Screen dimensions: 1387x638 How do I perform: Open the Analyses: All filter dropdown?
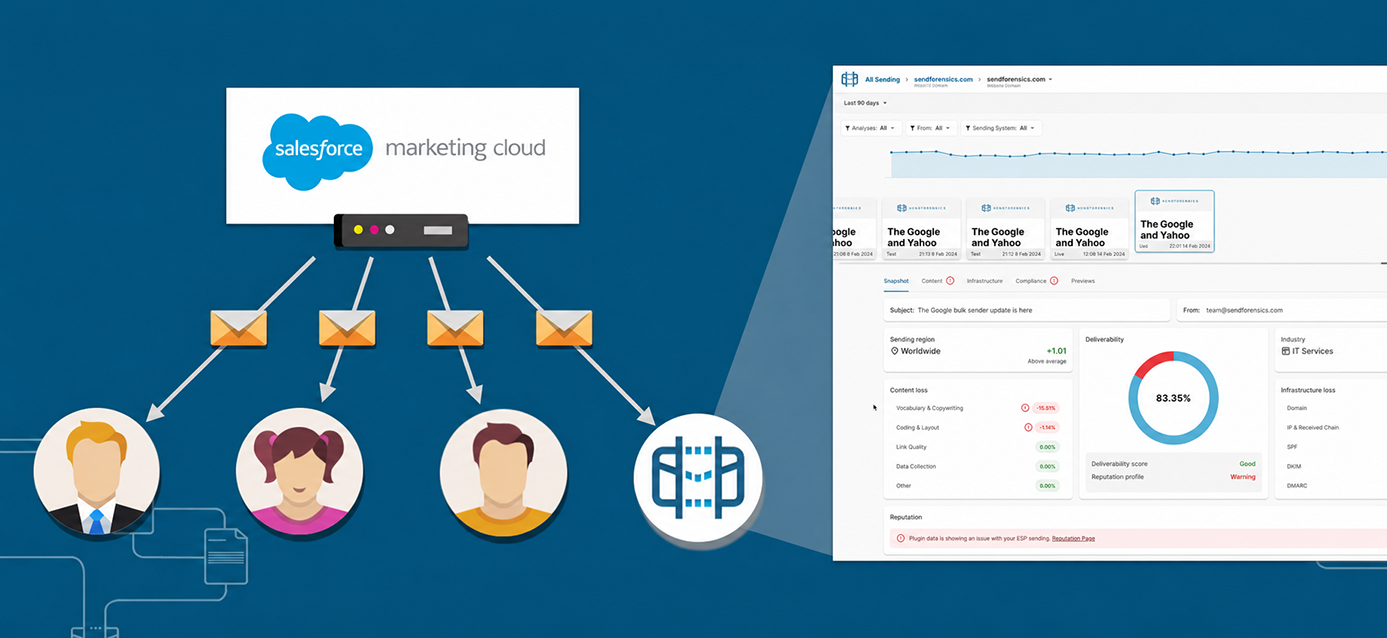(871, 128)
